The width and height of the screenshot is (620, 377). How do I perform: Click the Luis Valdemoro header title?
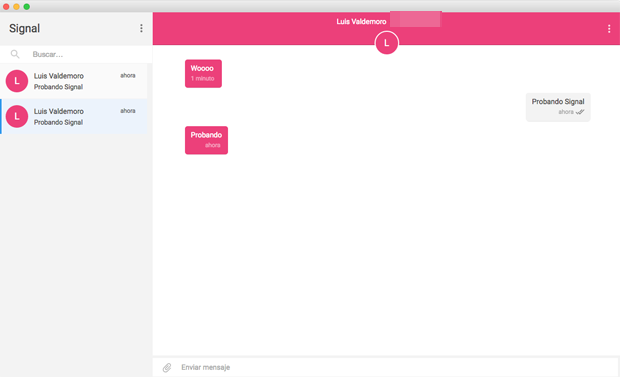361,22
